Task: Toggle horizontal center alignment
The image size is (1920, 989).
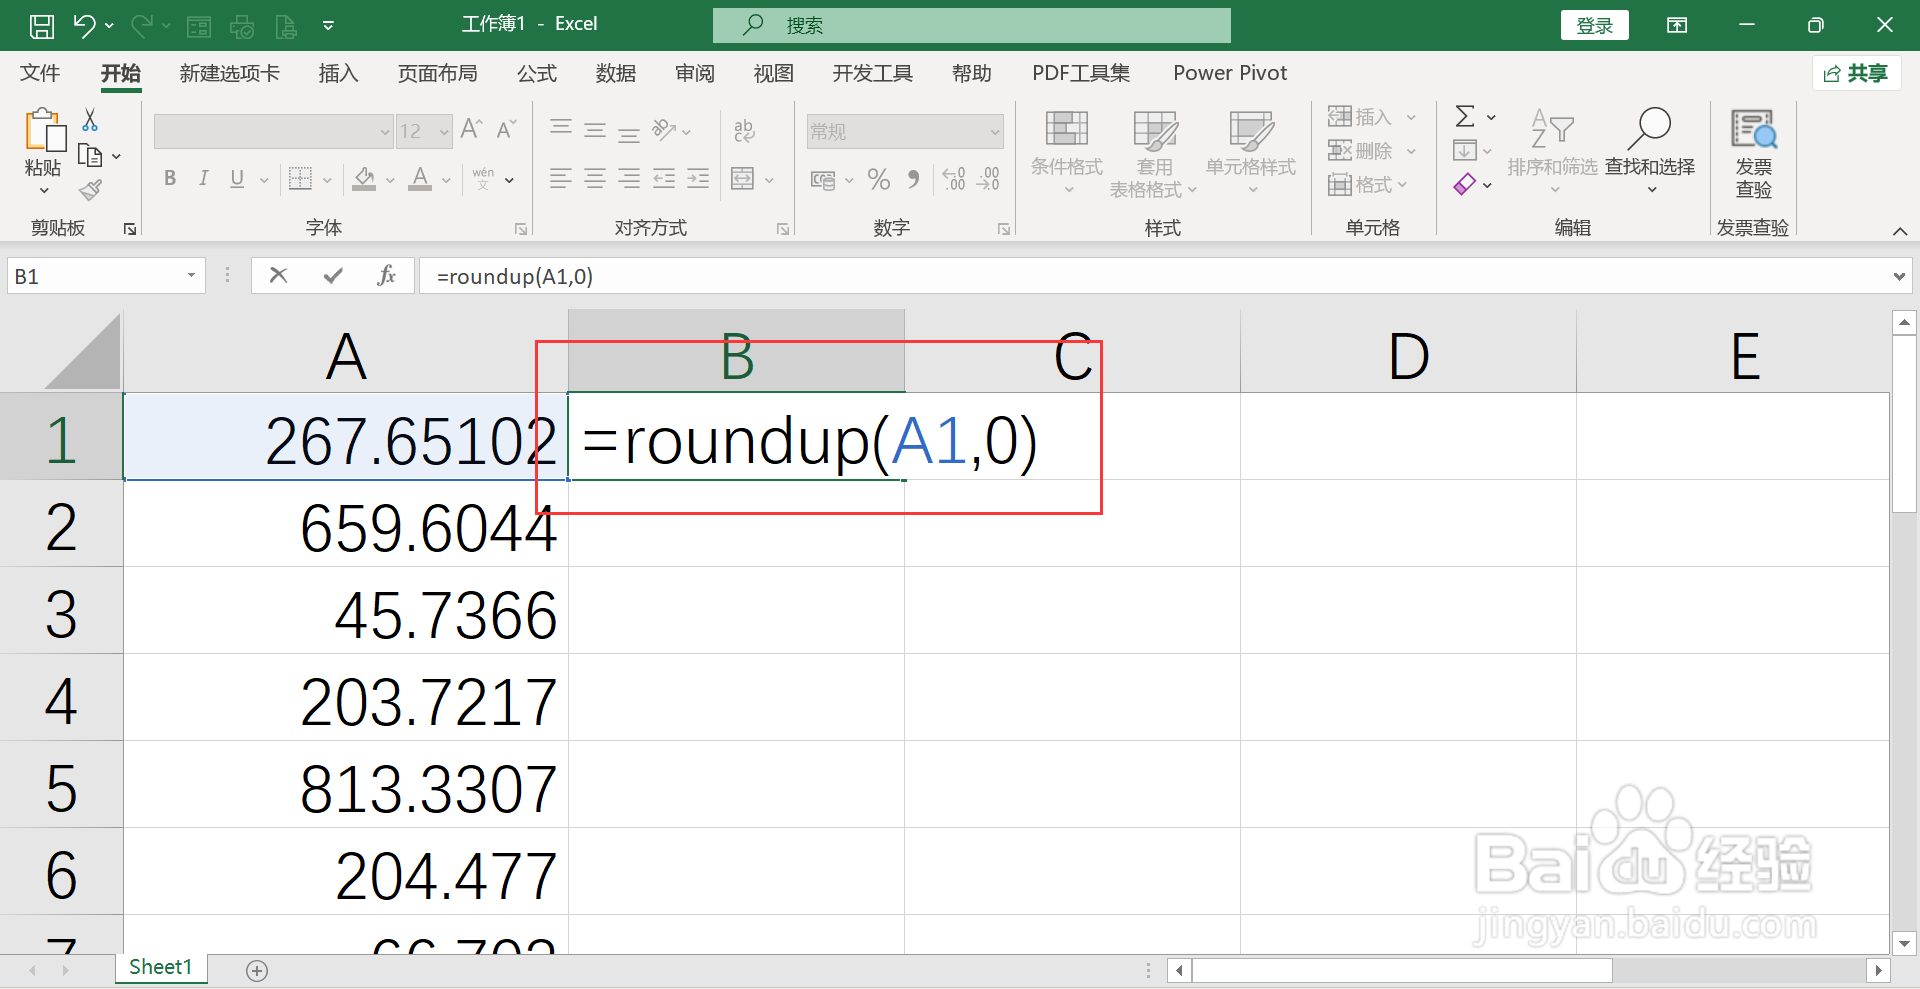Action: pos(595,179)
